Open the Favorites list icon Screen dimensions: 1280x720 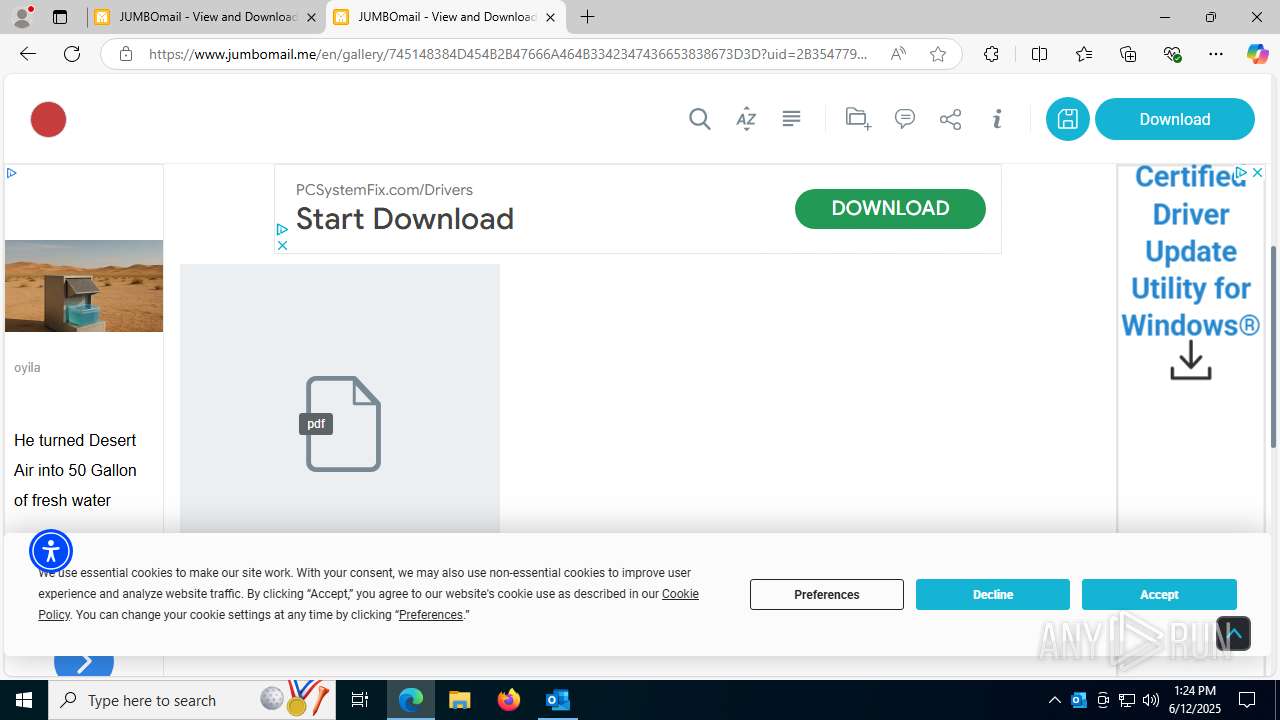1084,54
